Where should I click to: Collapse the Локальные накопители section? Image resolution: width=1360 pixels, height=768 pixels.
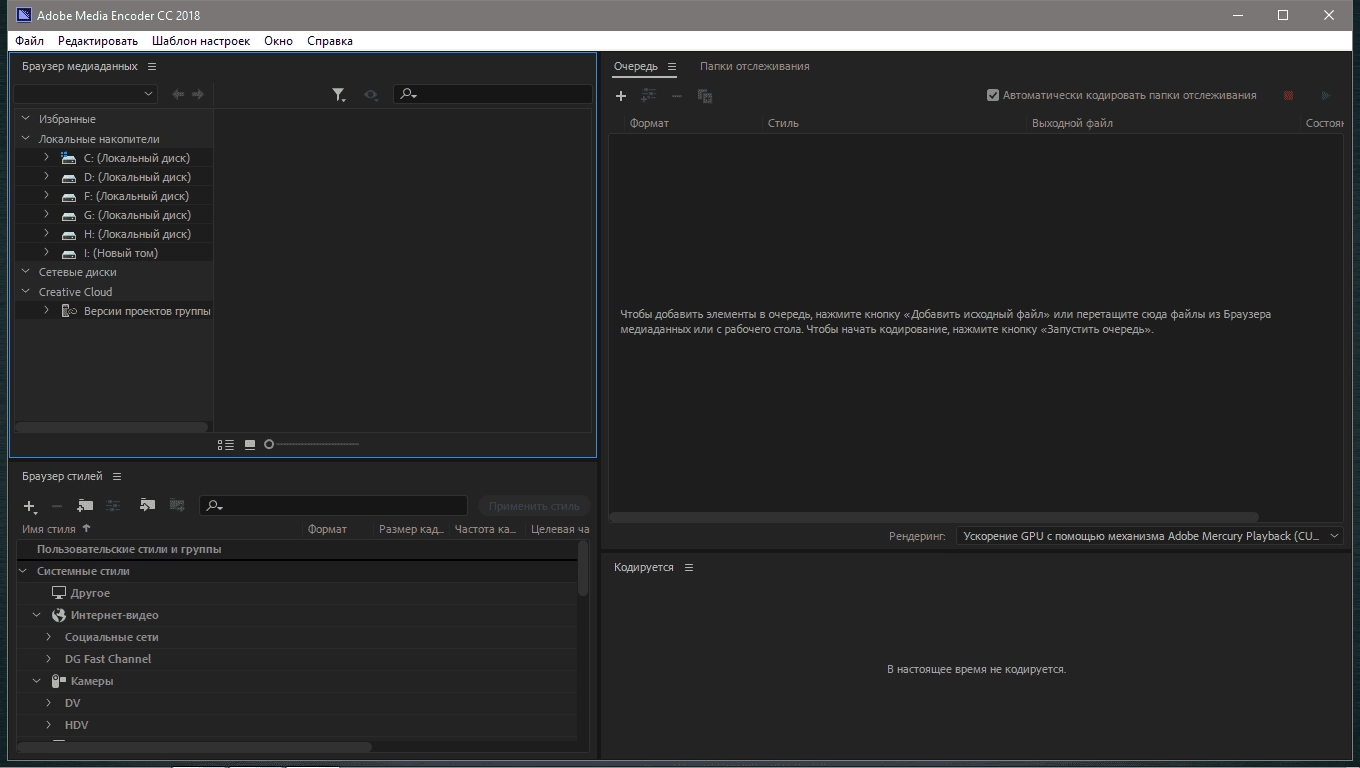click(x=26, y=139)
